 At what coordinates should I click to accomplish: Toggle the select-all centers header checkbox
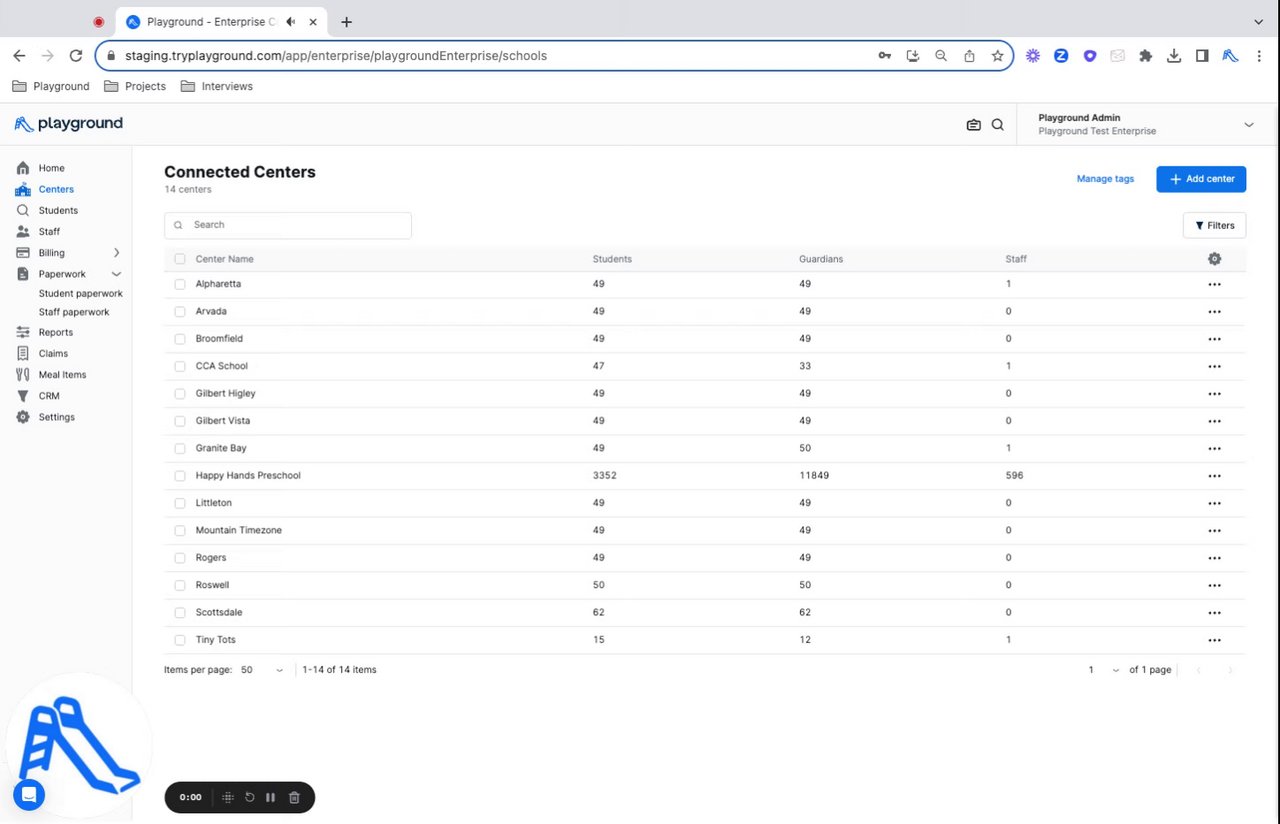coord(180,259)
